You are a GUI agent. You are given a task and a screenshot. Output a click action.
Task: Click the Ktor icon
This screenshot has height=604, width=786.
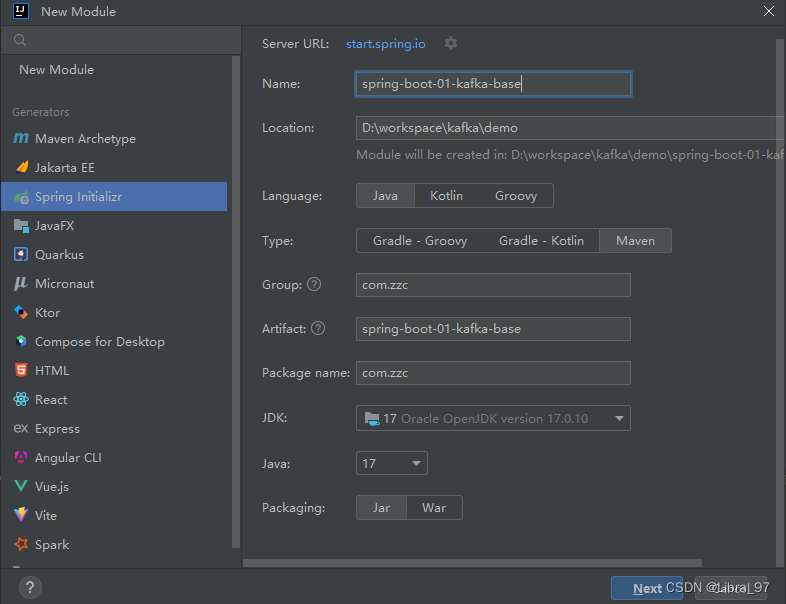coord(21,312)
